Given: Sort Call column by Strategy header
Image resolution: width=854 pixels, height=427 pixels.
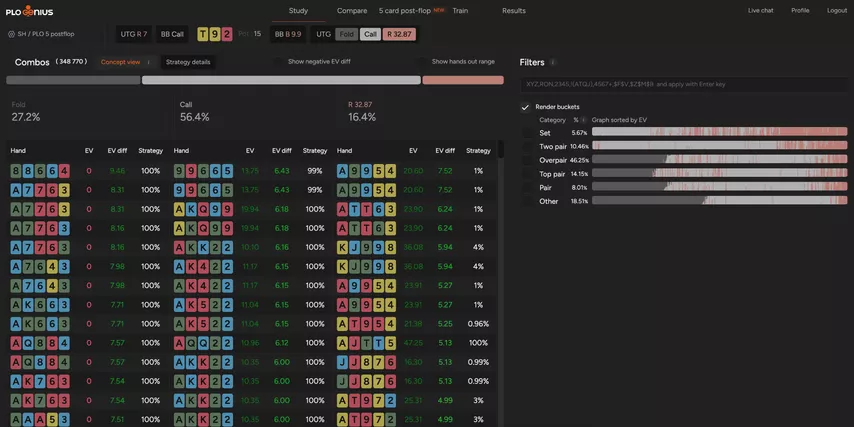Looking at the screenshot, I should coord(314,151).
